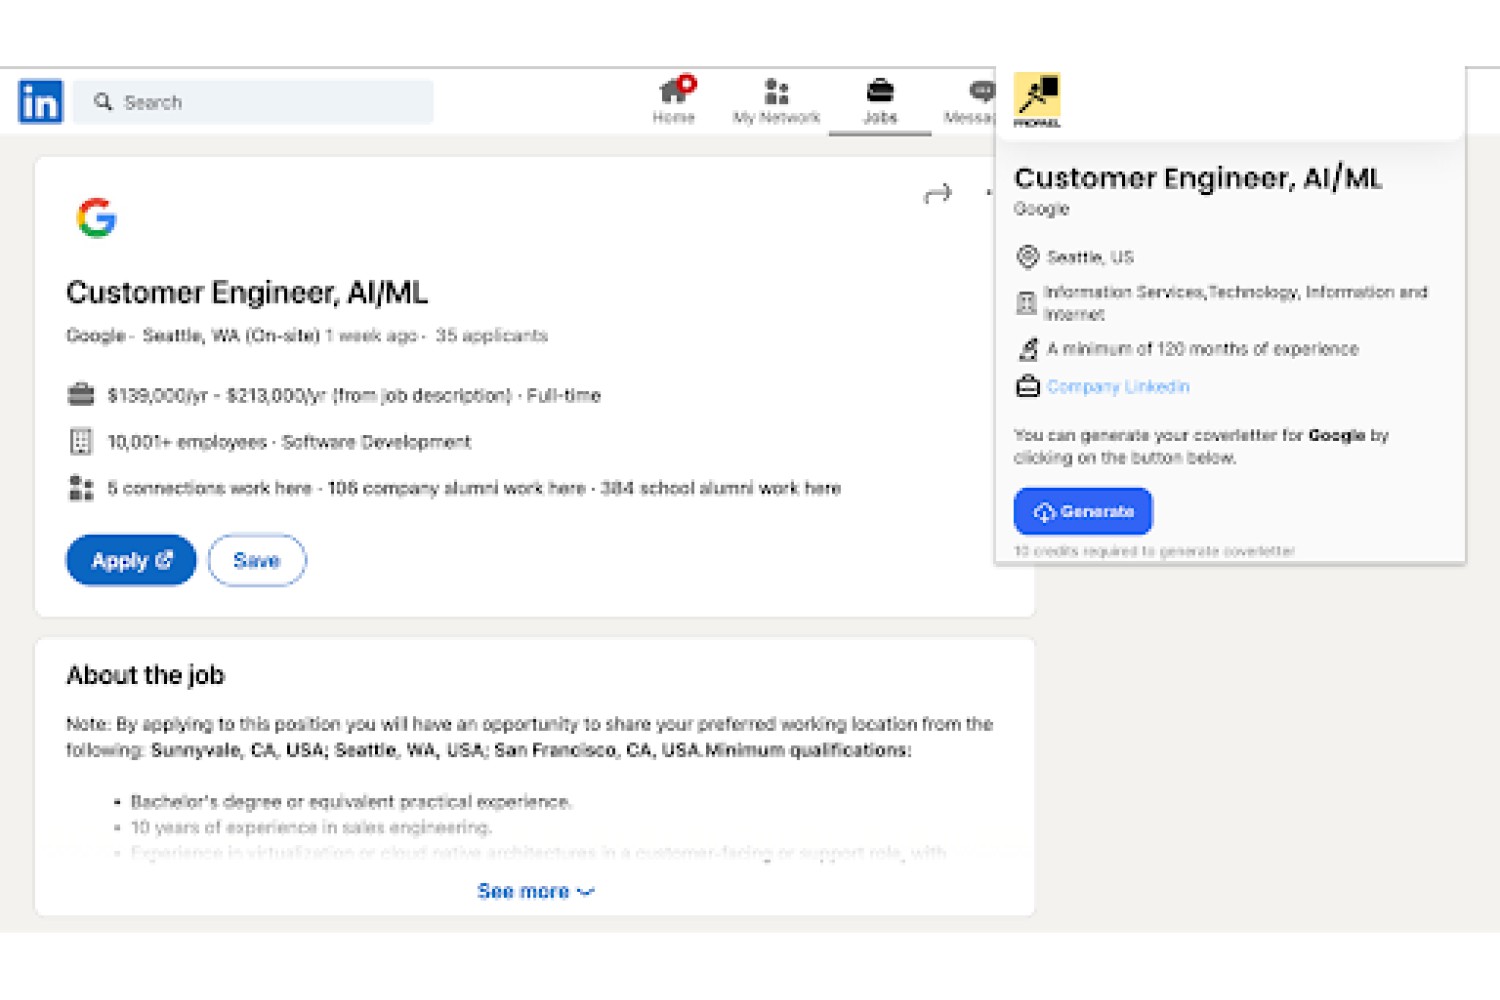The height and width of the screenshot is (1000, 1500).
Task: Click the briefcase salary icon
Action: pyautogui.click(x=81, y=395)
